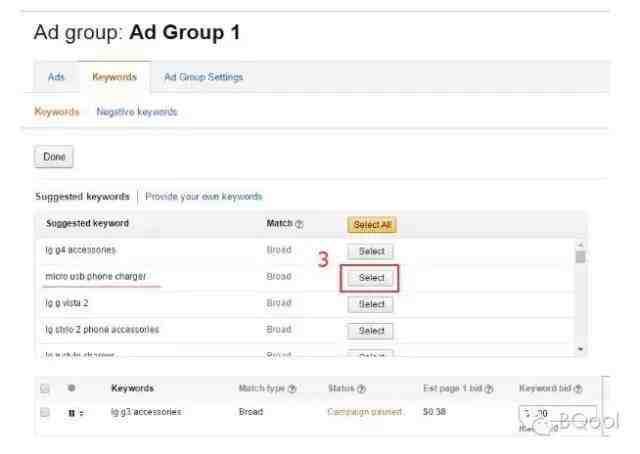This screenshot has height=454, width=640.
Task: Open help icon next to Status header
Action: (x=361, y=389)
